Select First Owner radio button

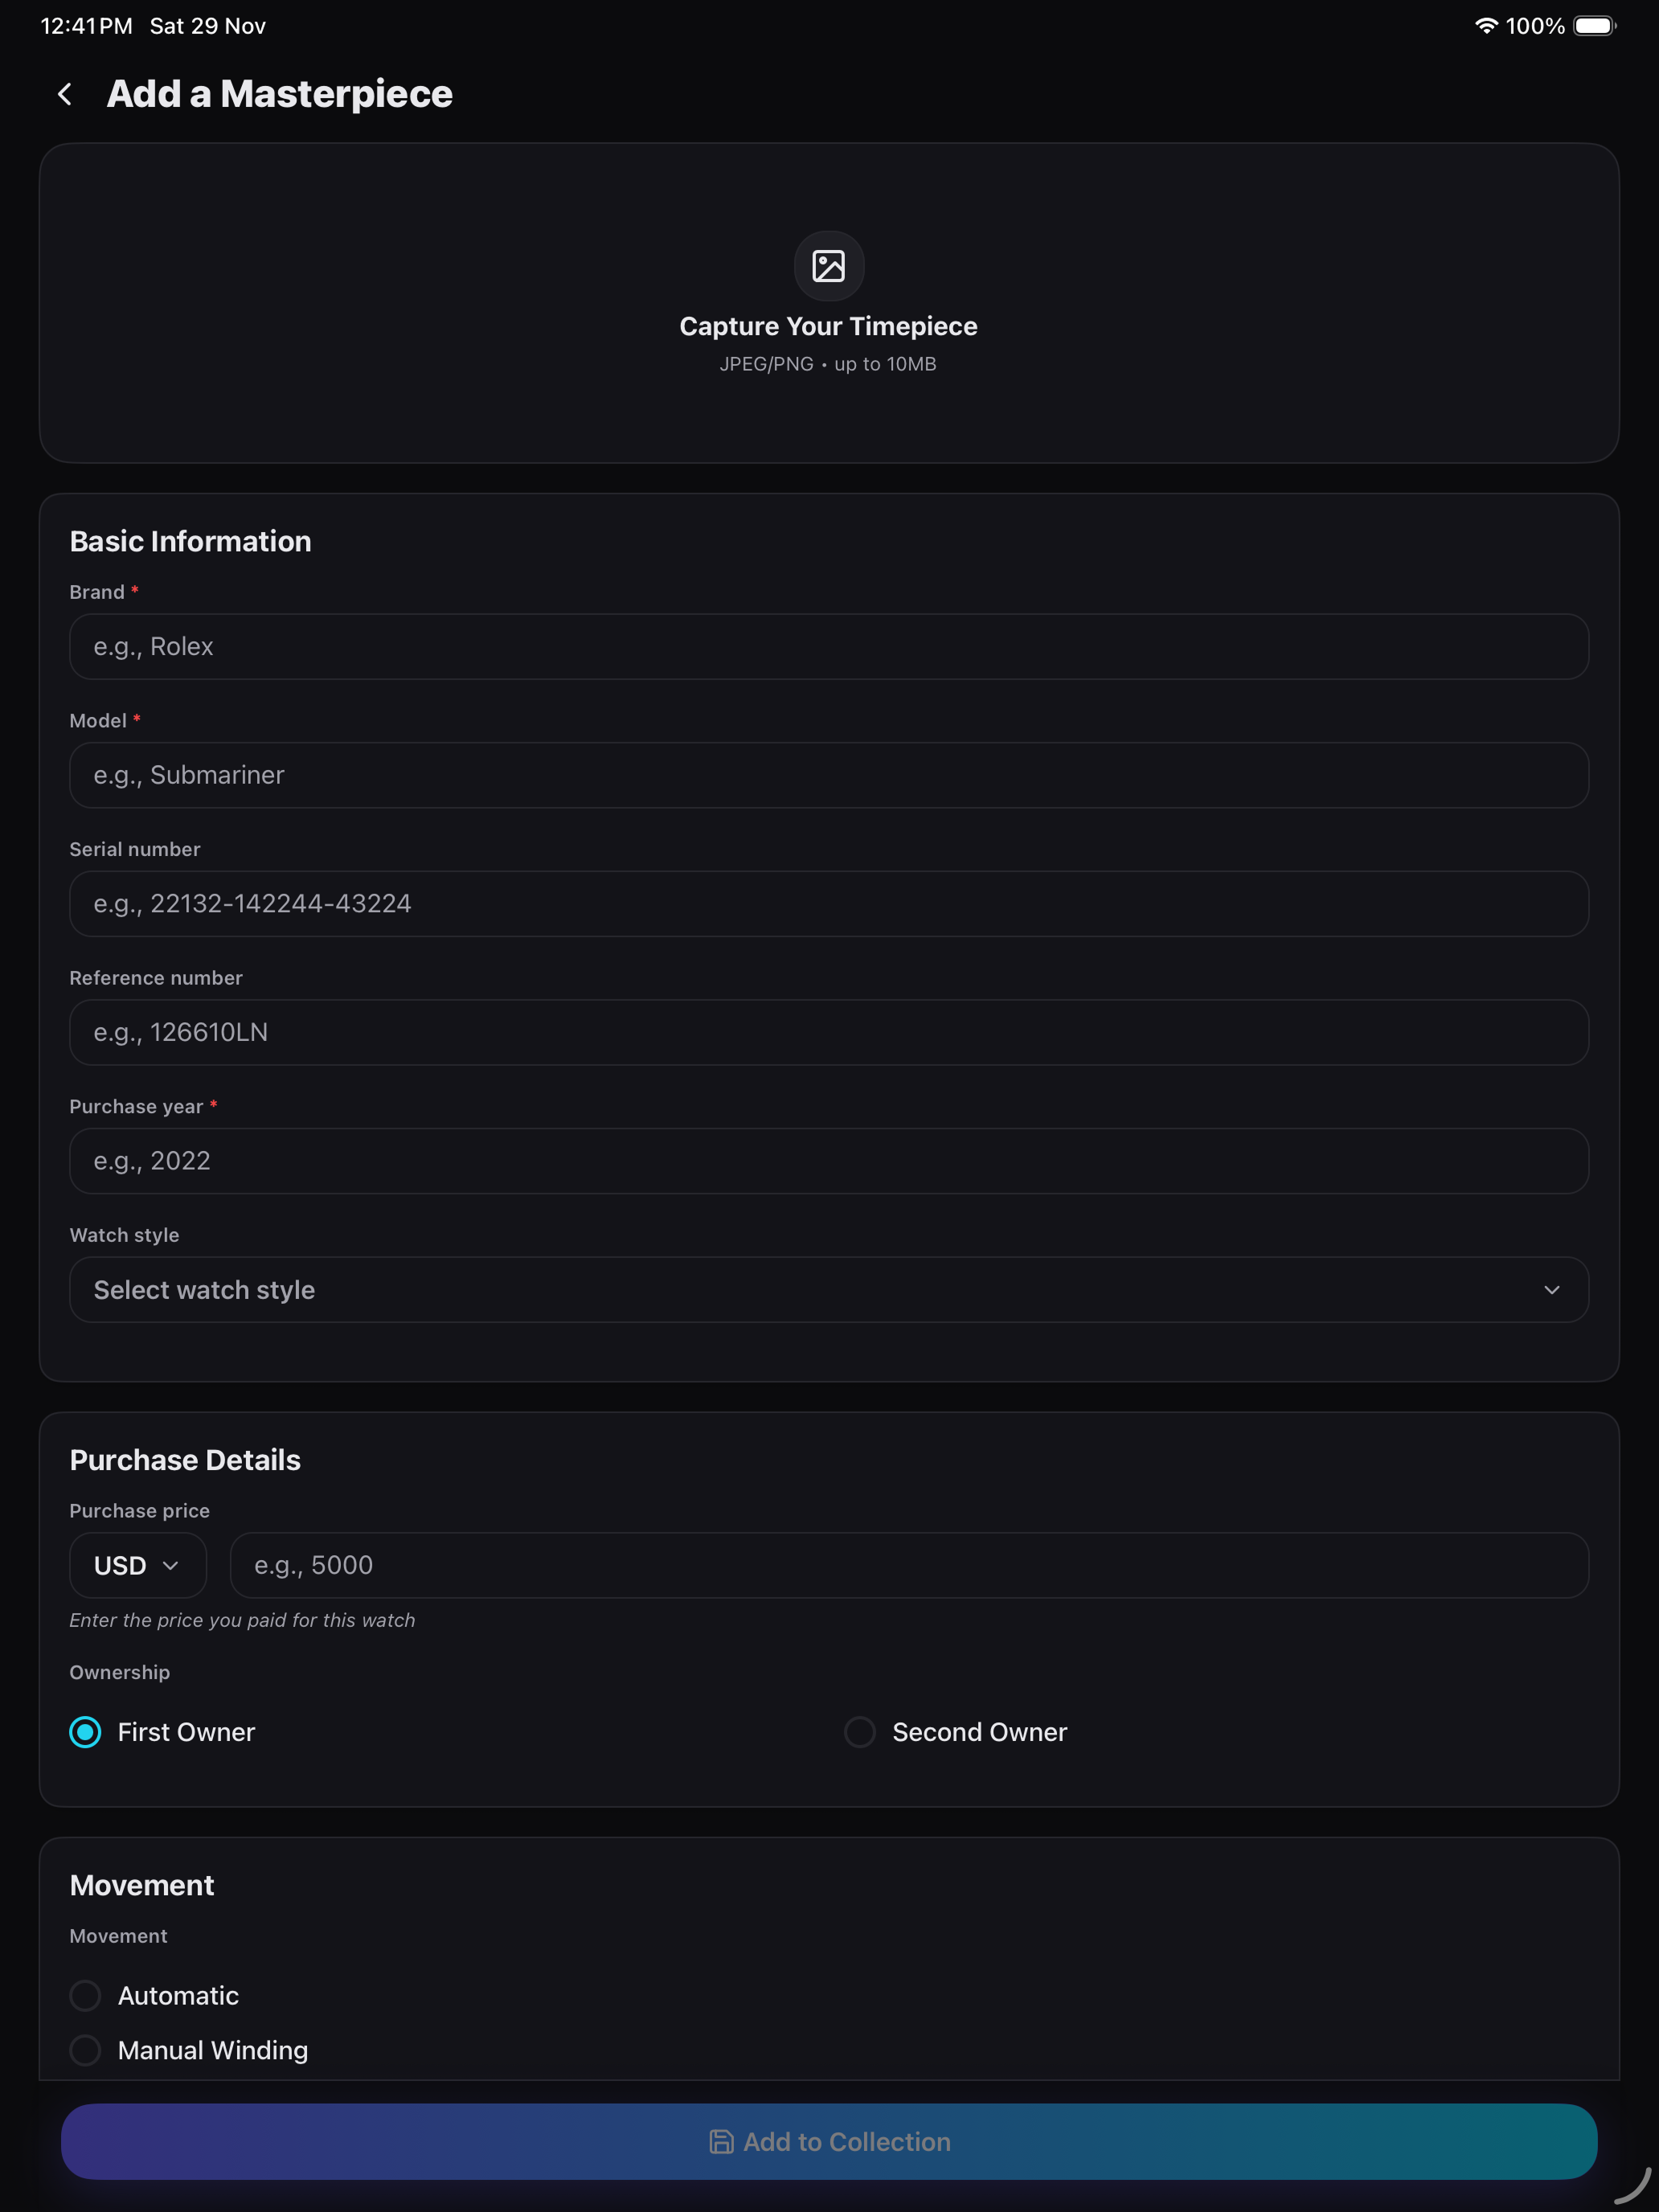[85, 1732]
